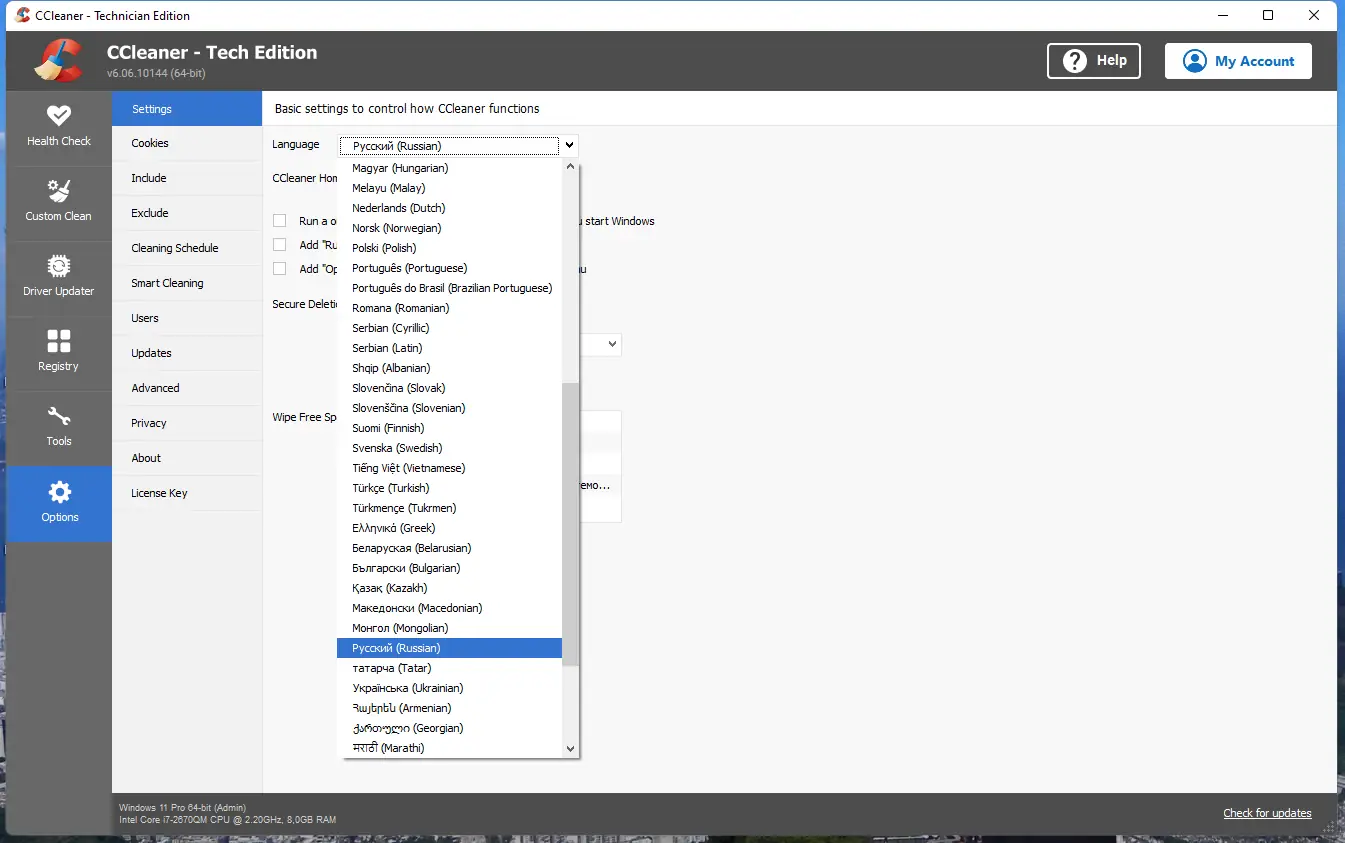Click the down chevron below the language list
Image resolution: width=1345 pixels, height=843 pixels.
pos(569,747)
